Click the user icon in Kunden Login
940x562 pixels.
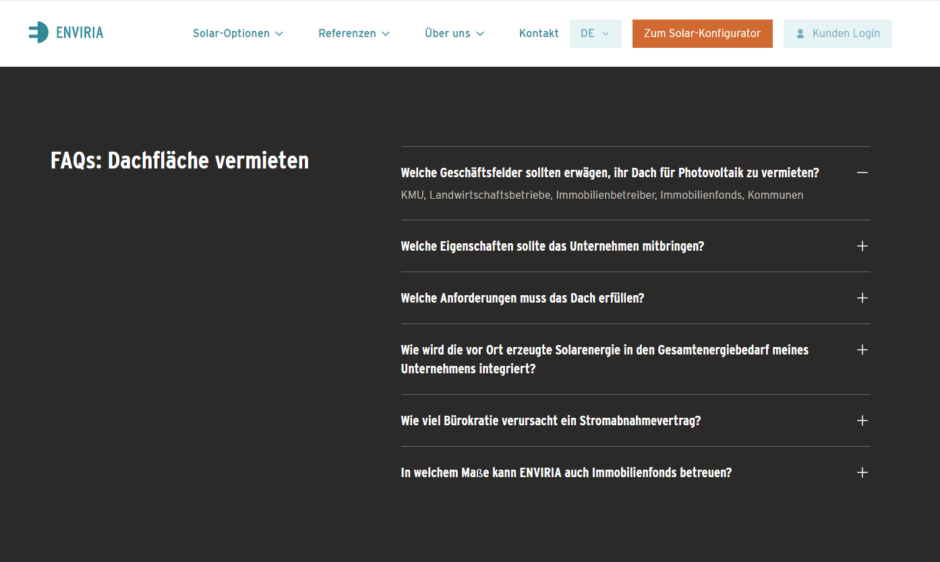(x=800, y=34)
